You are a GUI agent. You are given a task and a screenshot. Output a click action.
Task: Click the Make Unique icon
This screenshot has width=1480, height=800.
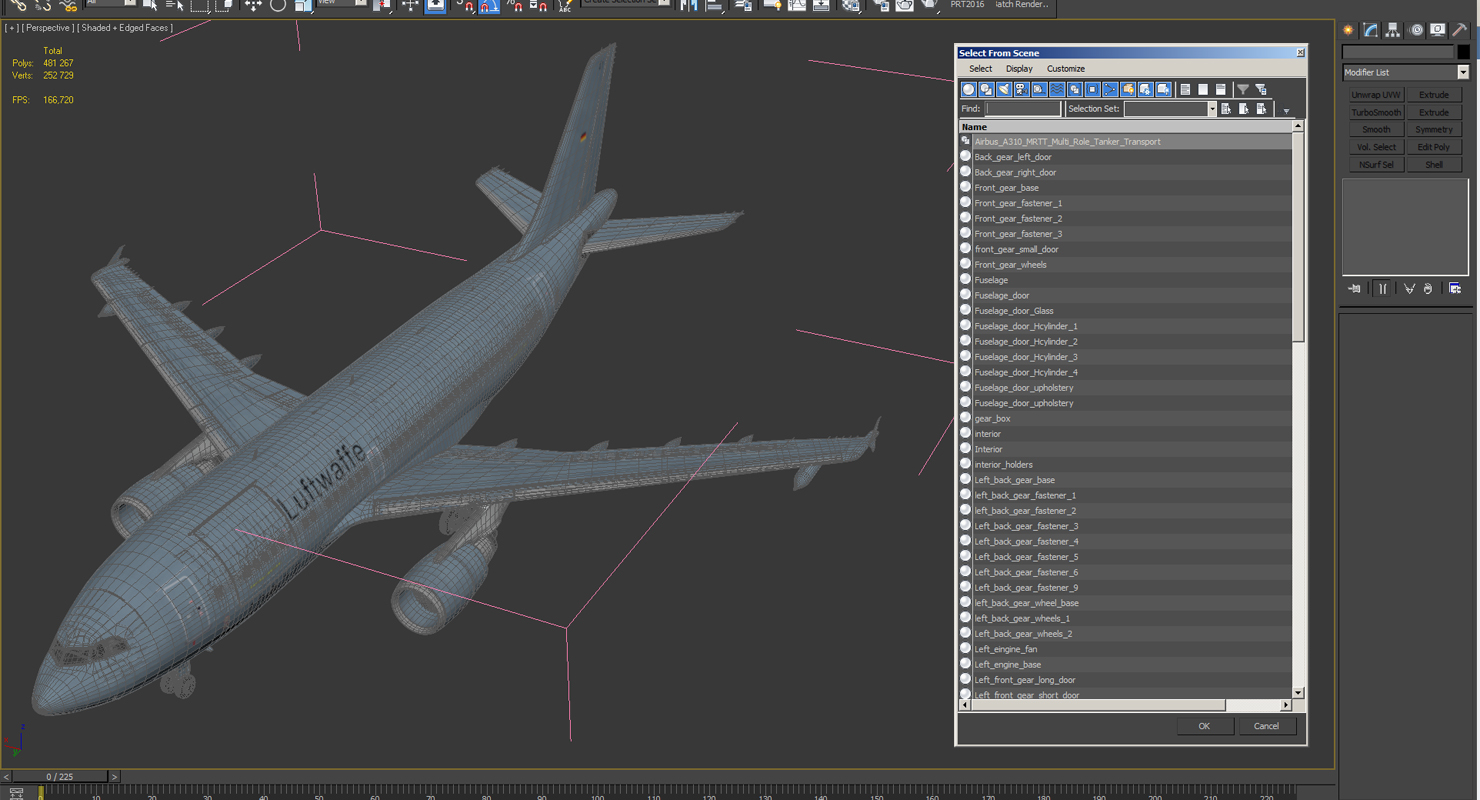click(1409, 288)
